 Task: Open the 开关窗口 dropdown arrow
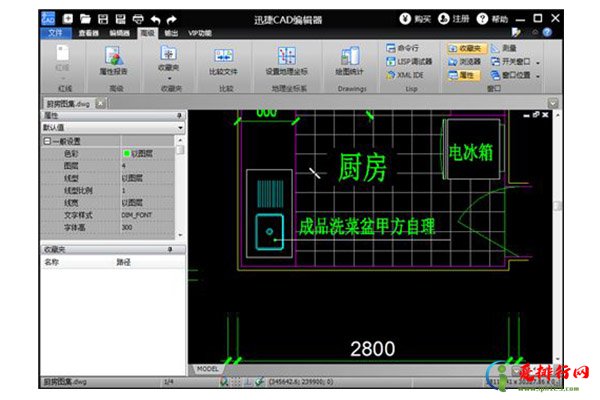538,63
